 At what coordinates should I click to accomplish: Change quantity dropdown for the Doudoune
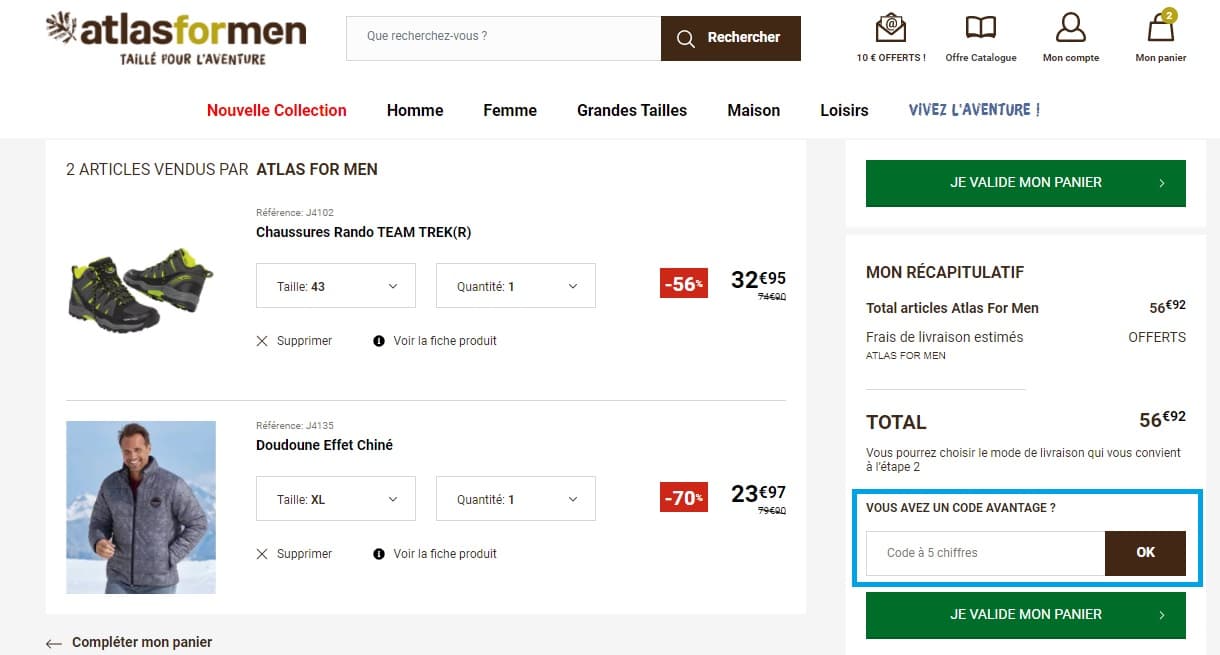click(515, 498)
